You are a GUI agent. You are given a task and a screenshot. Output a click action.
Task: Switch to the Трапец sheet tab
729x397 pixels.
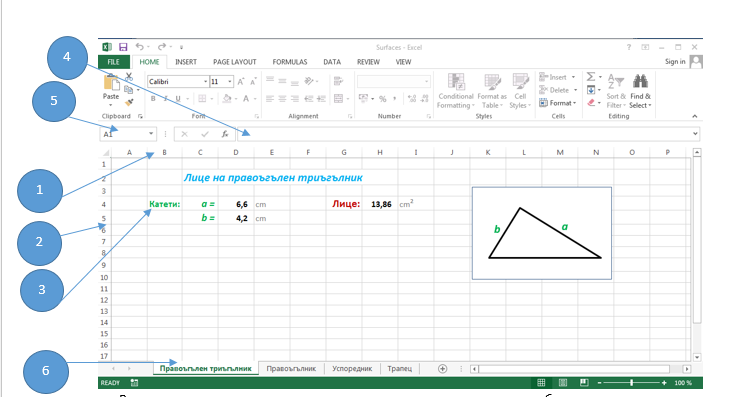click(399, 368)
